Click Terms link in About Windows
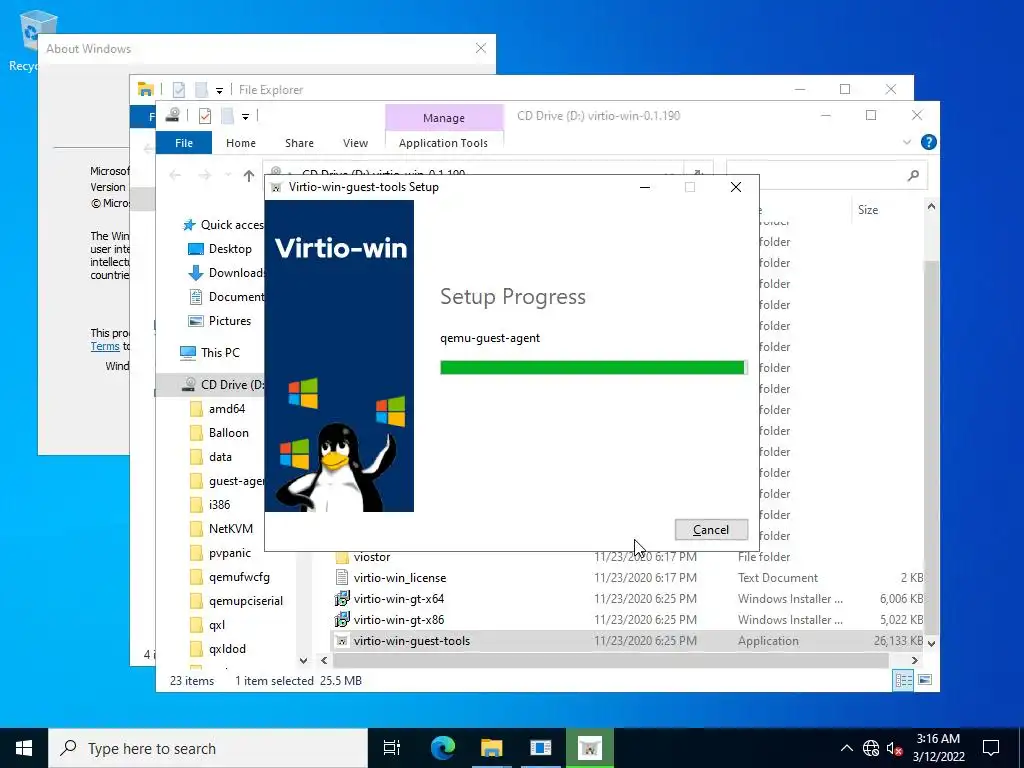The height and width of the screenshot is (768, 1024). [105, 347]
